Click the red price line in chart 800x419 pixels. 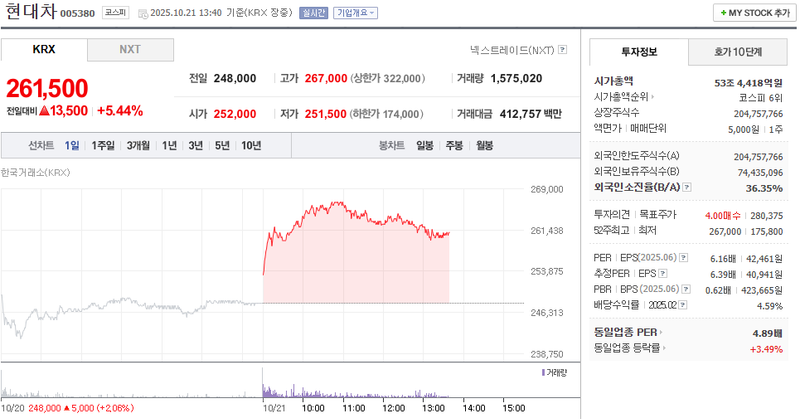click(340, 207)
